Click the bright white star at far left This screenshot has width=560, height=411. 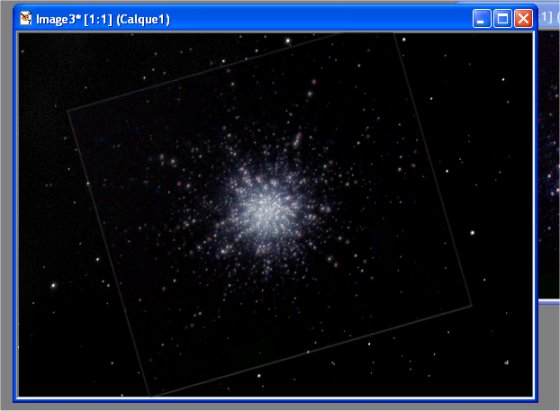coord(54,285)
